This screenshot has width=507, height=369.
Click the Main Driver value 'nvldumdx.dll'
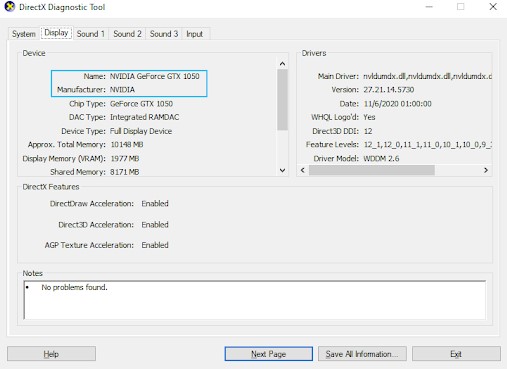428,76
